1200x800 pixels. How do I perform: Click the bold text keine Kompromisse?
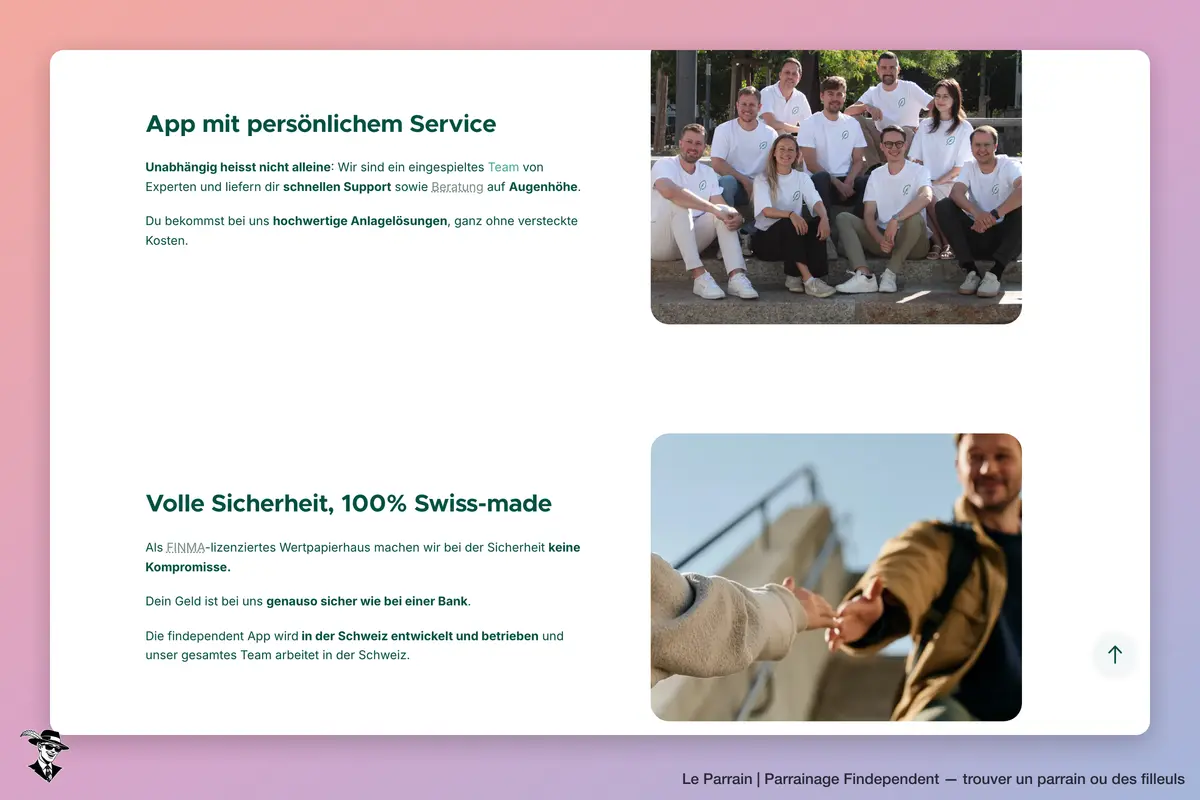click(363, 557)
